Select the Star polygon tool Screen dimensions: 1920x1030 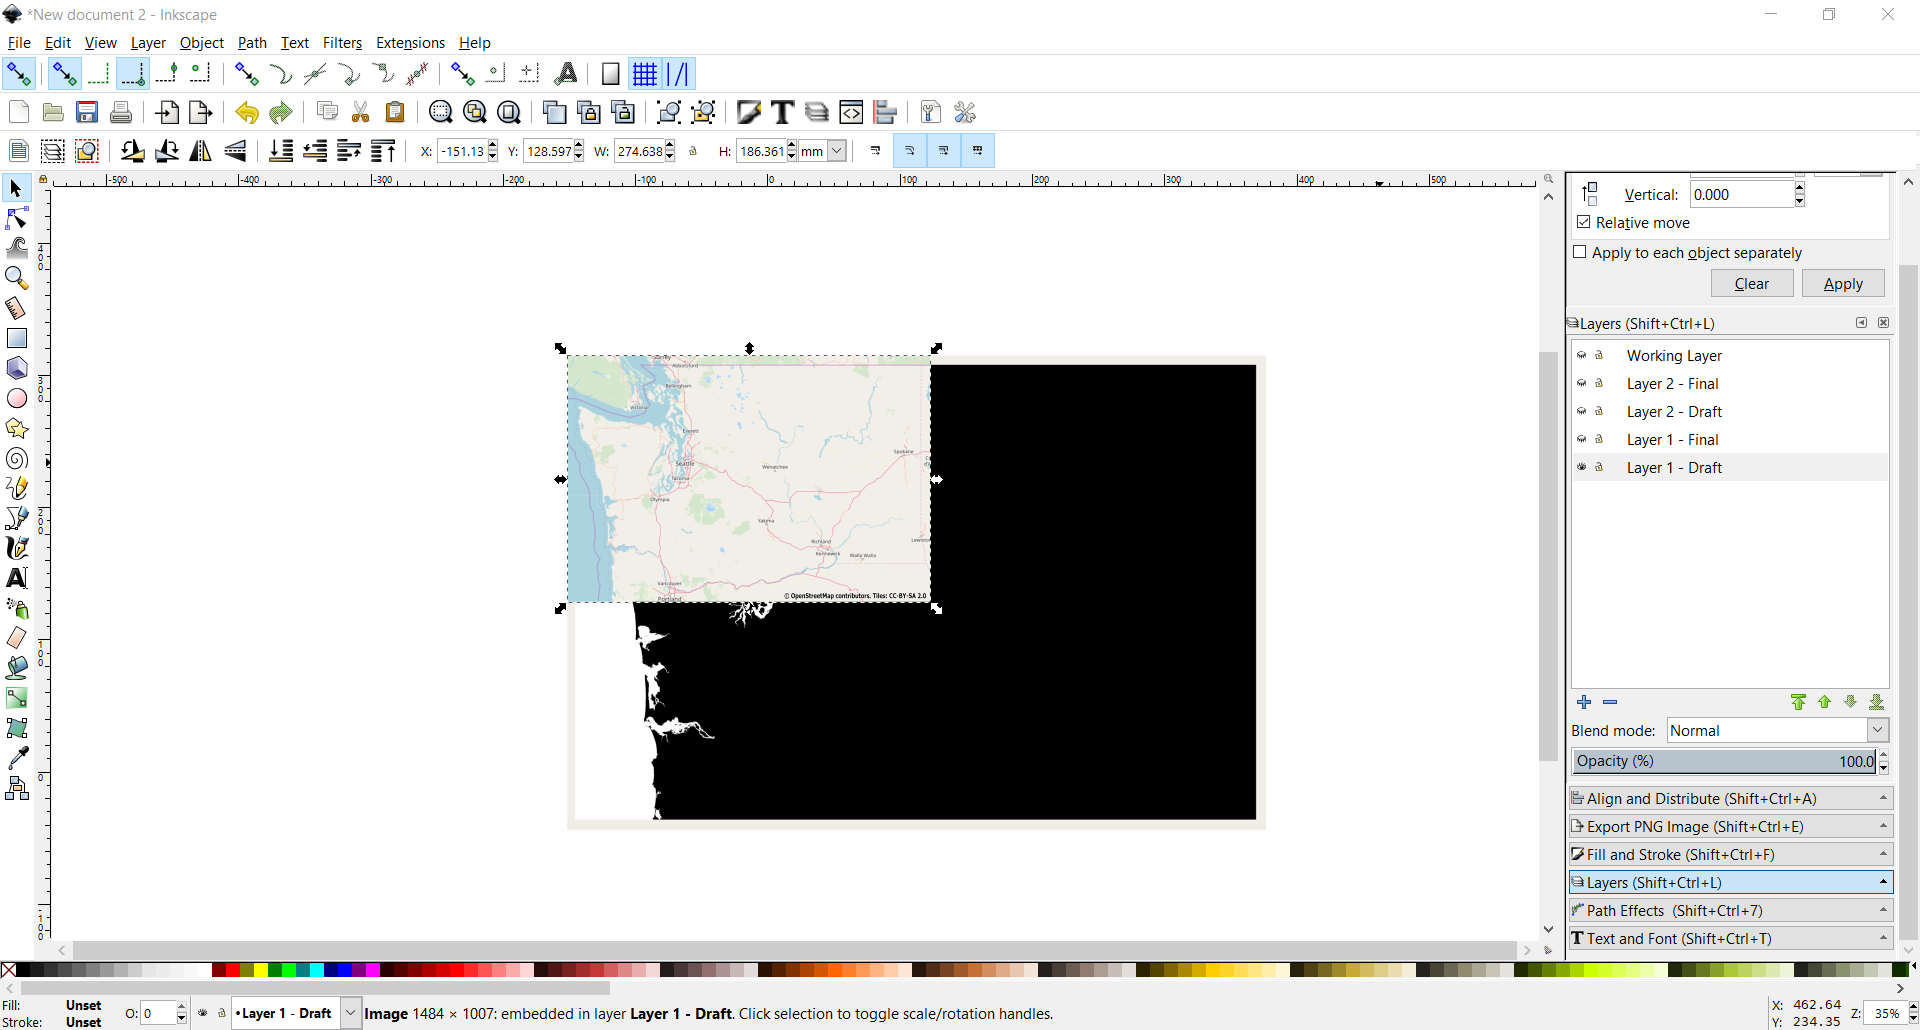pyautogui.click(x=16, y=428)
